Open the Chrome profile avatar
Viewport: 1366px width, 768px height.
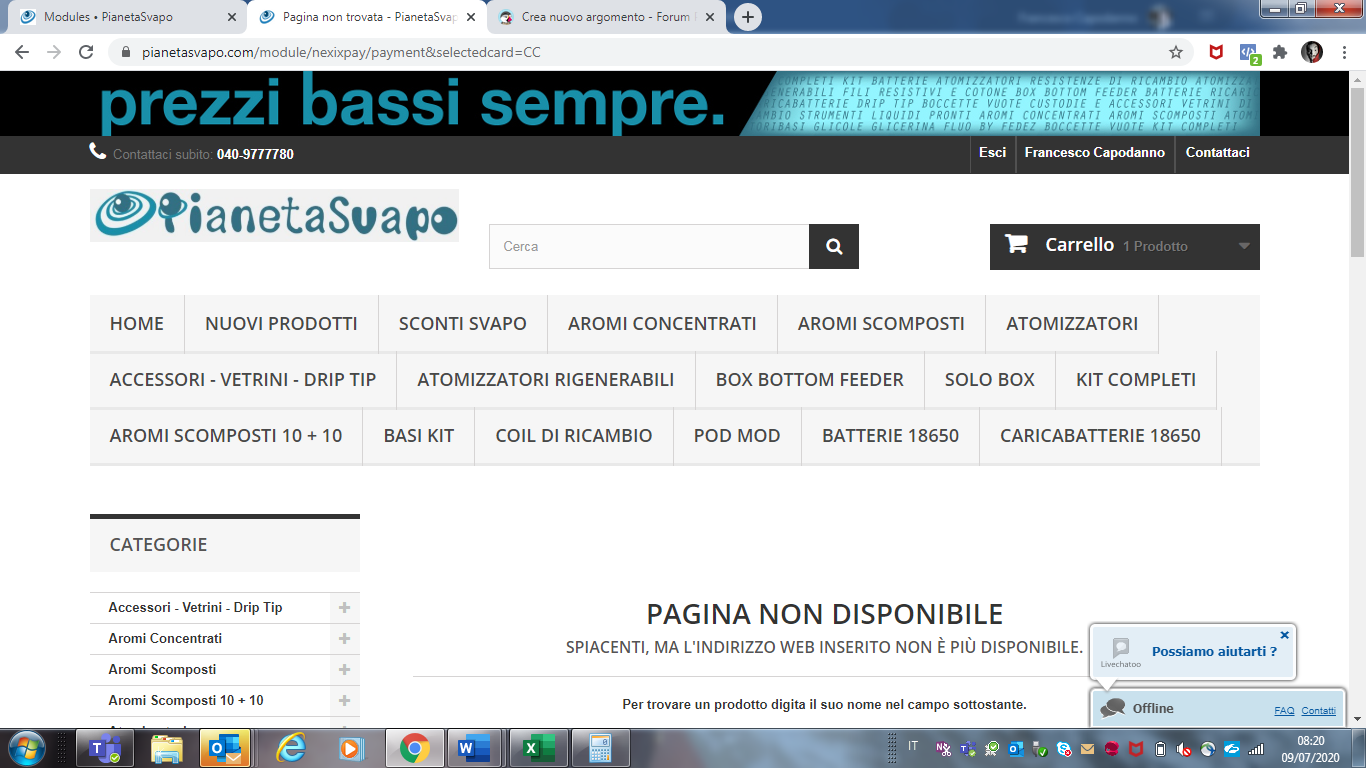click(1312, 52)
